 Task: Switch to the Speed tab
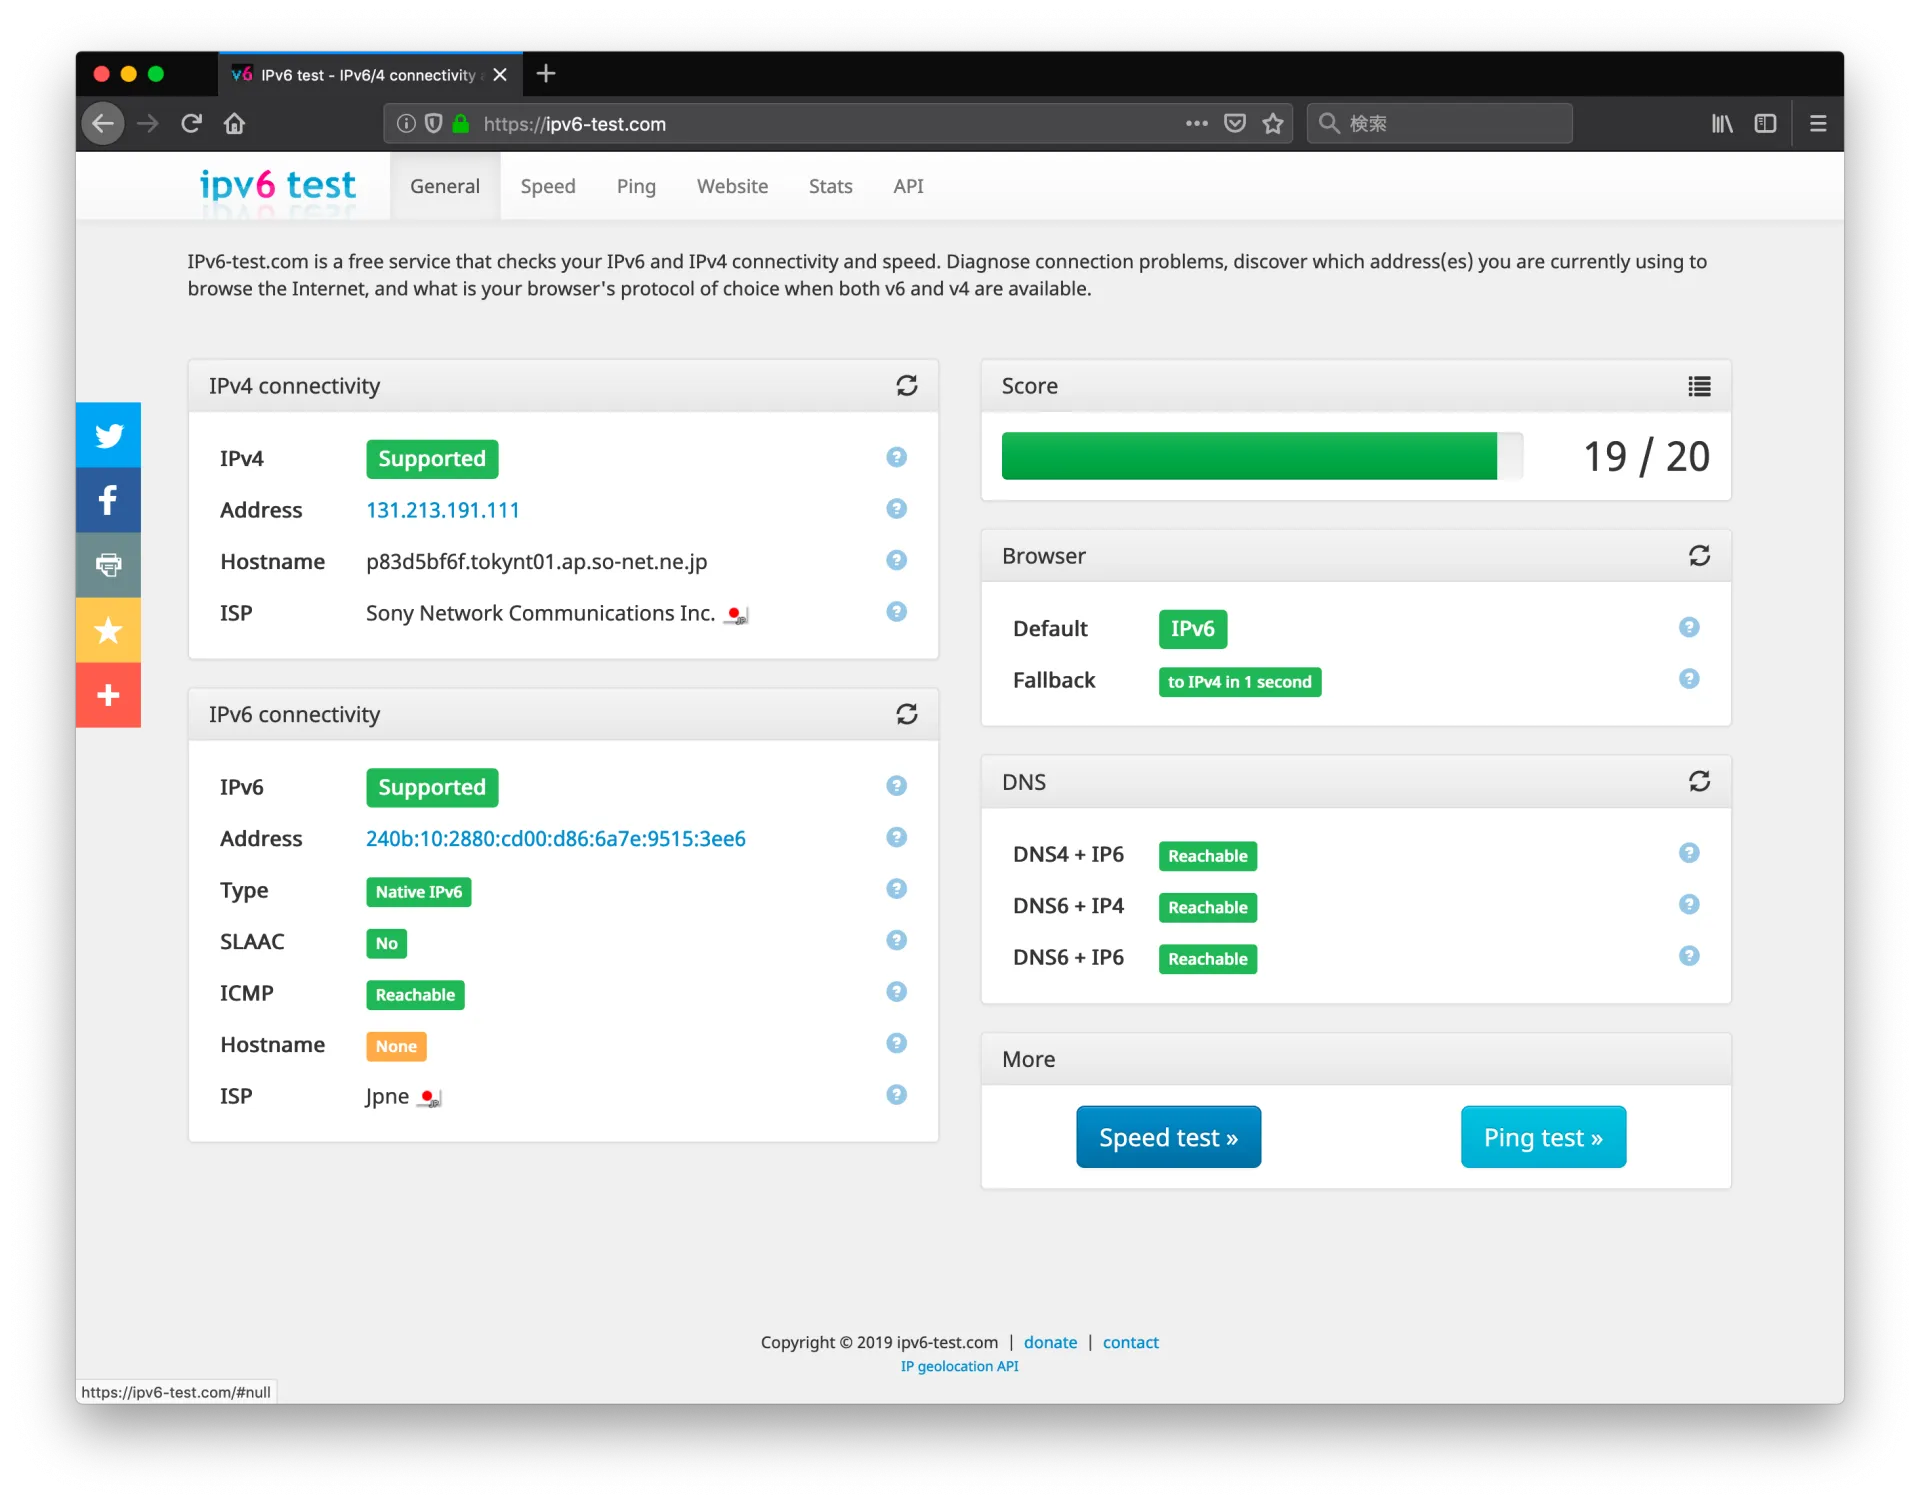(547, 187)
